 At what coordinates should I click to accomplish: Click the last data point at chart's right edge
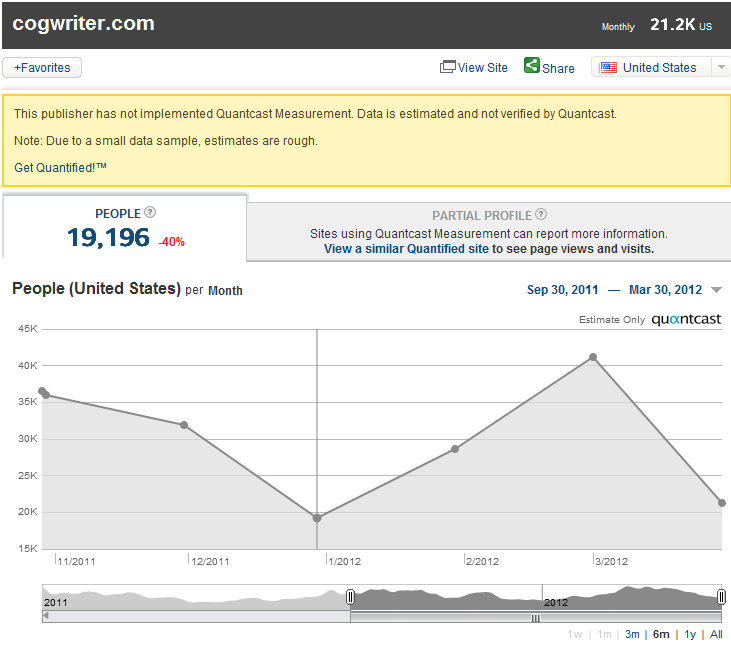click(x=722, y=503)
